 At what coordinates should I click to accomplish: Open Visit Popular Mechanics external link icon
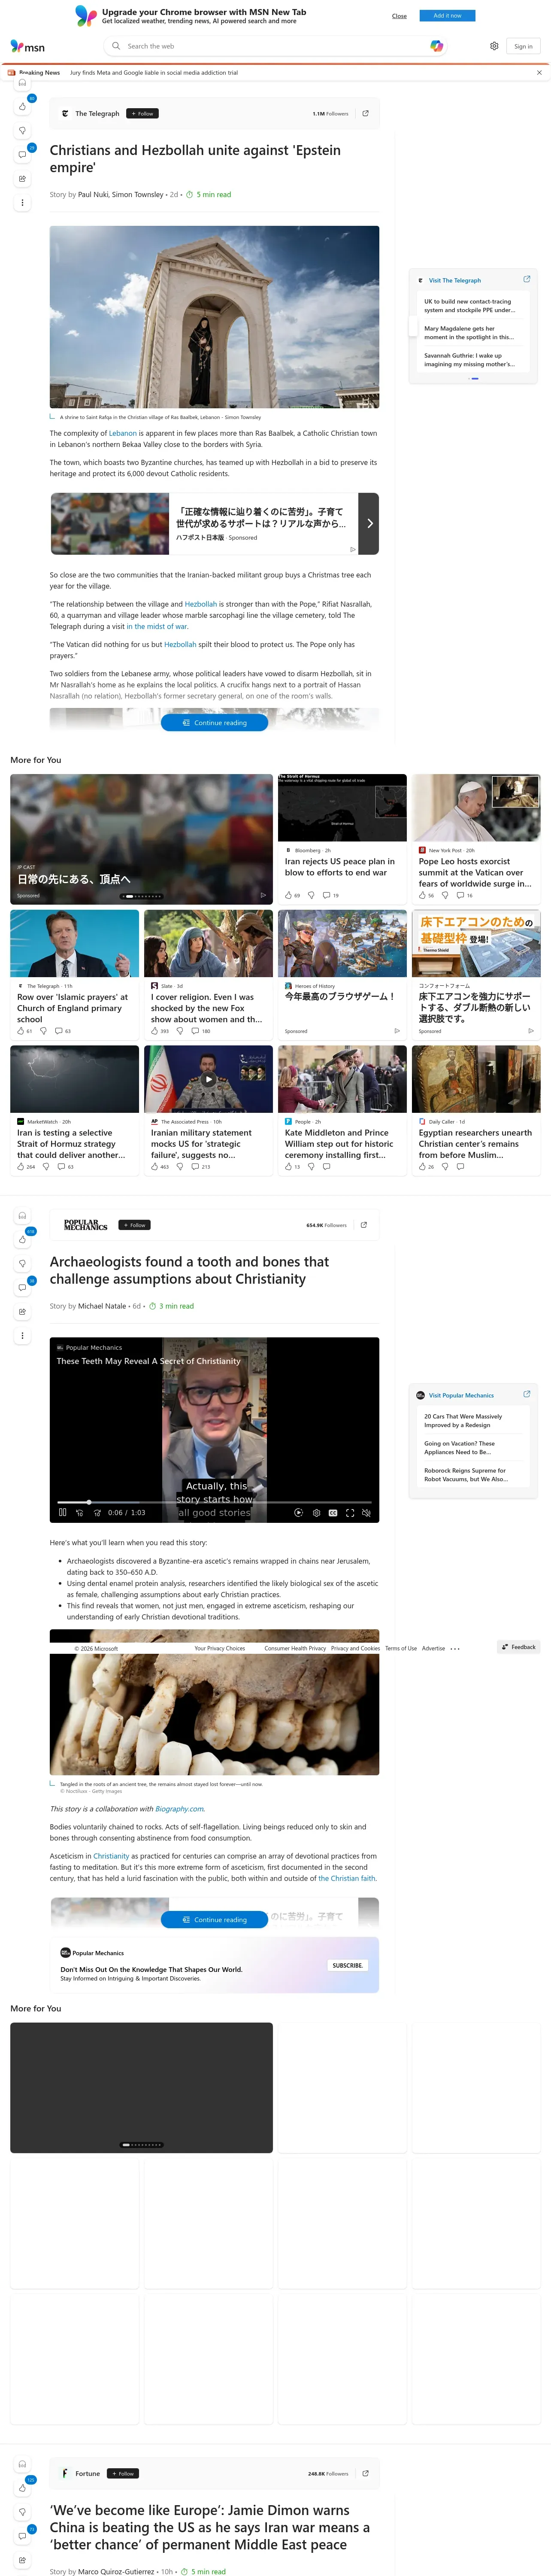click(x=527, y=1393)
